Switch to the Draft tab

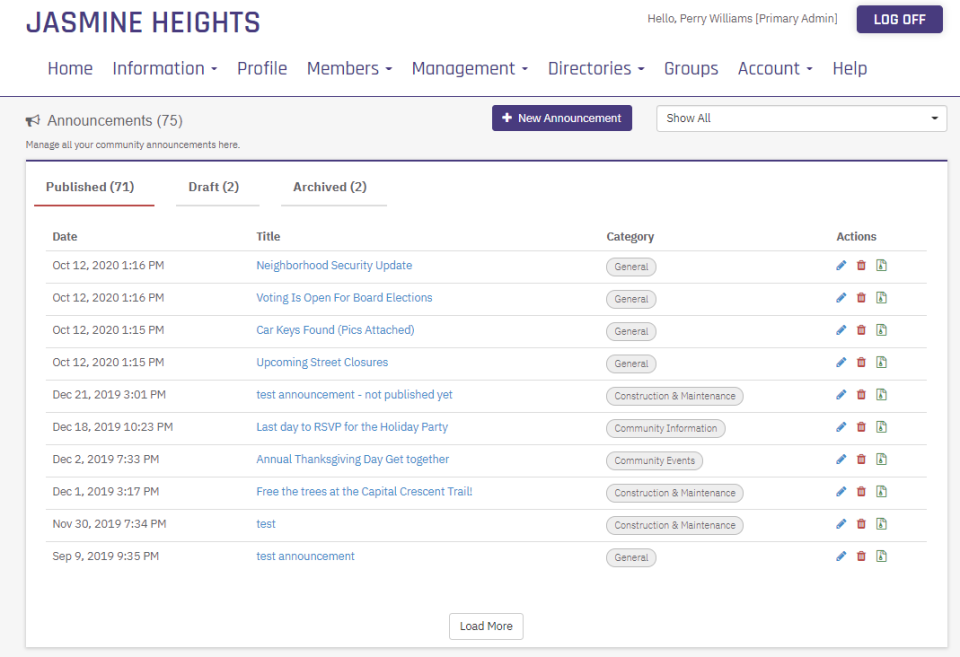[217, 186]
